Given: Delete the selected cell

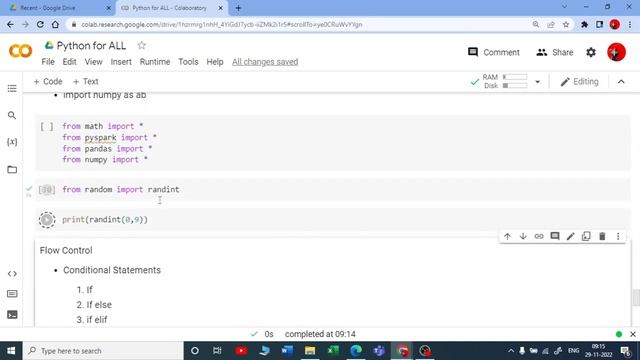Looking at the screenshot, I should click(x=602, y=236).
